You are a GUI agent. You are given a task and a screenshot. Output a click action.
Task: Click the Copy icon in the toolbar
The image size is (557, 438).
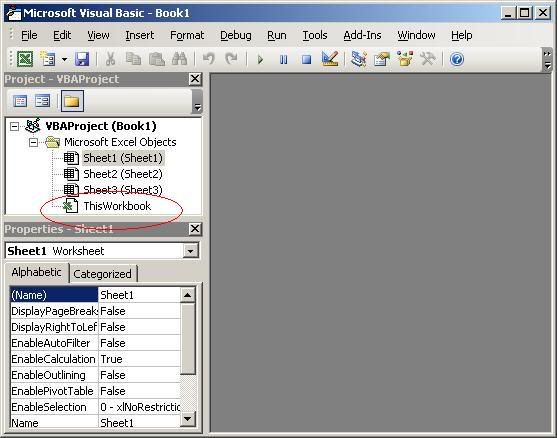[133, 59]
